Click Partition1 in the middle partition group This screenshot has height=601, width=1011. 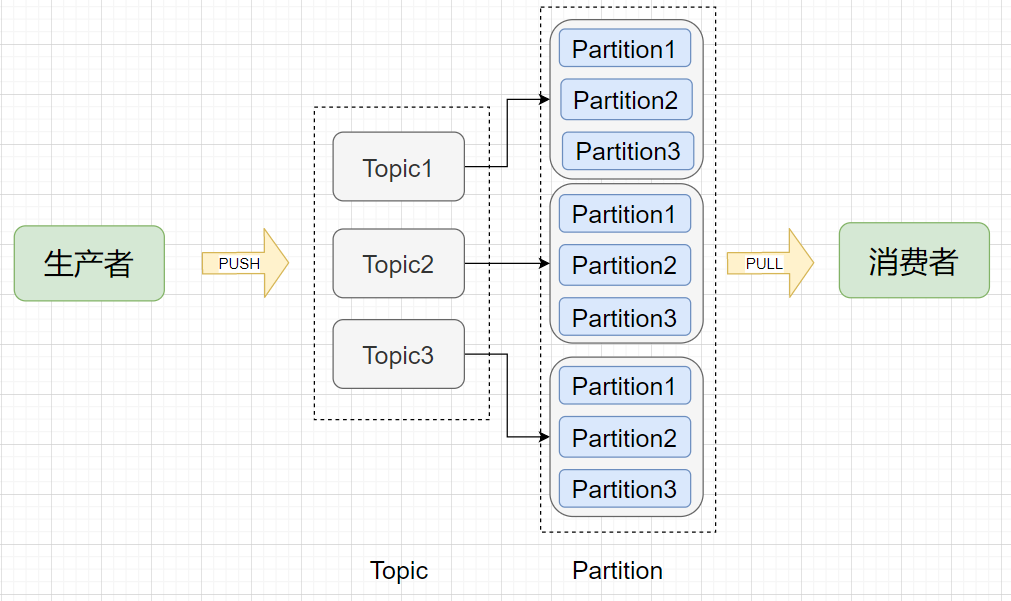[x=624, y=214]
